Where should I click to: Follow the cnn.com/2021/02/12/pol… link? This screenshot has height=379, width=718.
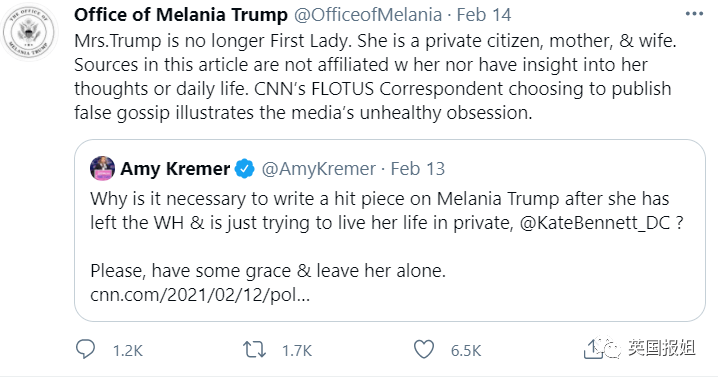click(200, 295)
